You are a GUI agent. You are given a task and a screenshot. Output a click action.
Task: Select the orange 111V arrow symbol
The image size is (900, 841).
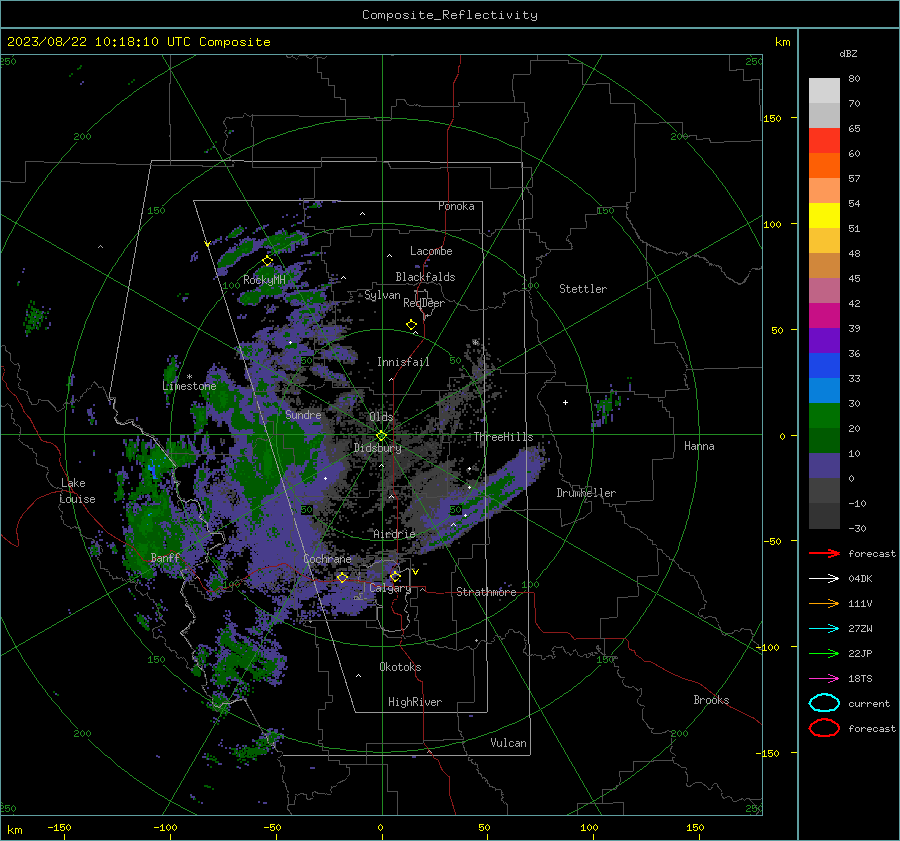824,603
